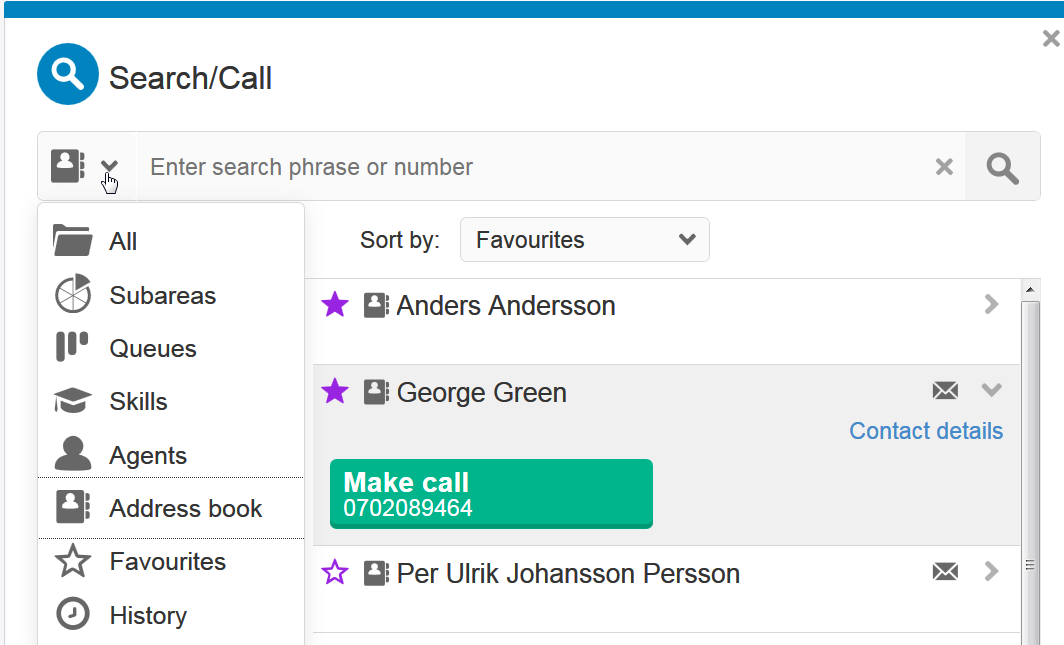1064x645 pixels.
Task: Select Address book from the source menu
Action: [x=185, y=508]
